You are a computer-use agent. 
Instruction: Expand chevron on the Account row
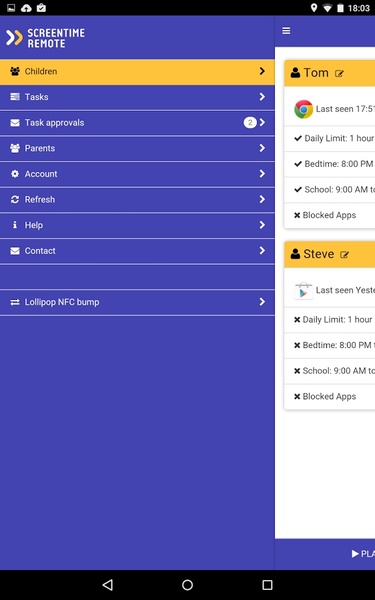262,174
